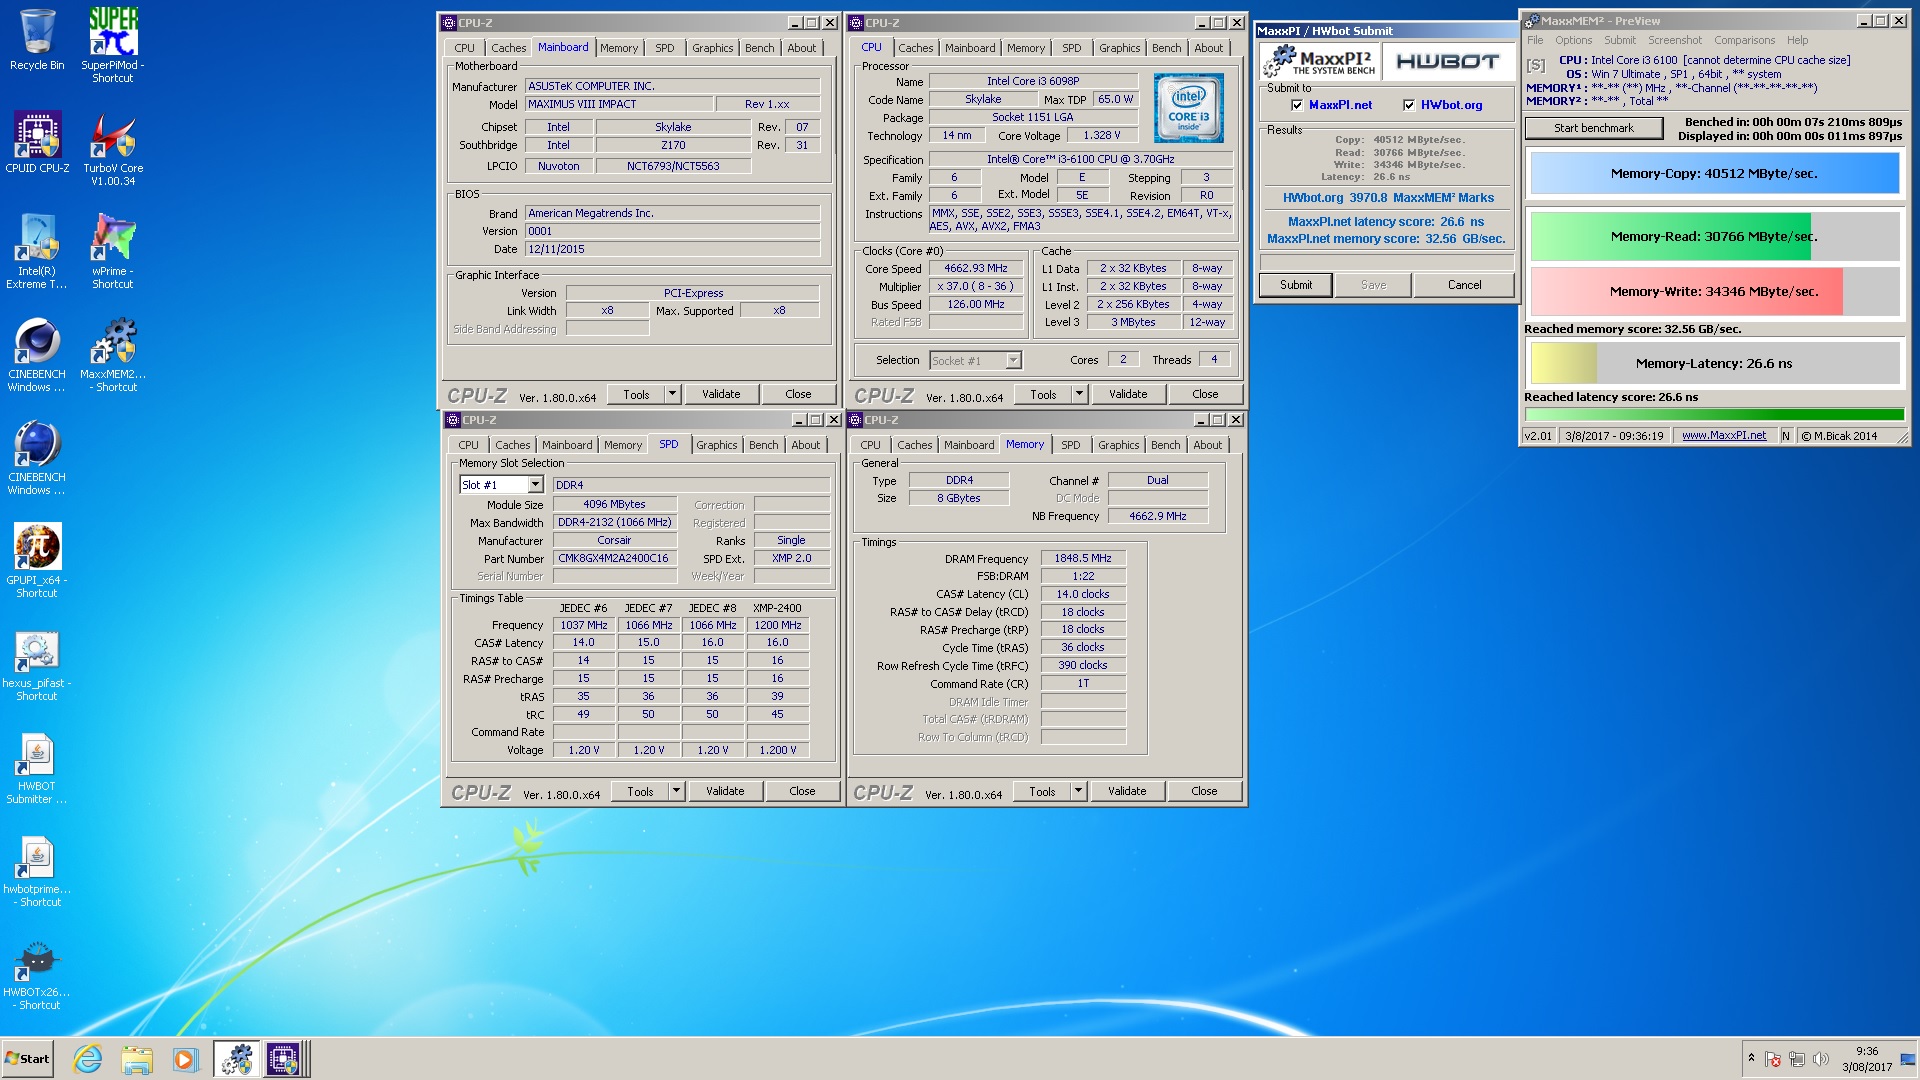1920x1080 pixels.
Task: Select Bench tab in the CPU tab window
Action: click(x=1166, y=48)
